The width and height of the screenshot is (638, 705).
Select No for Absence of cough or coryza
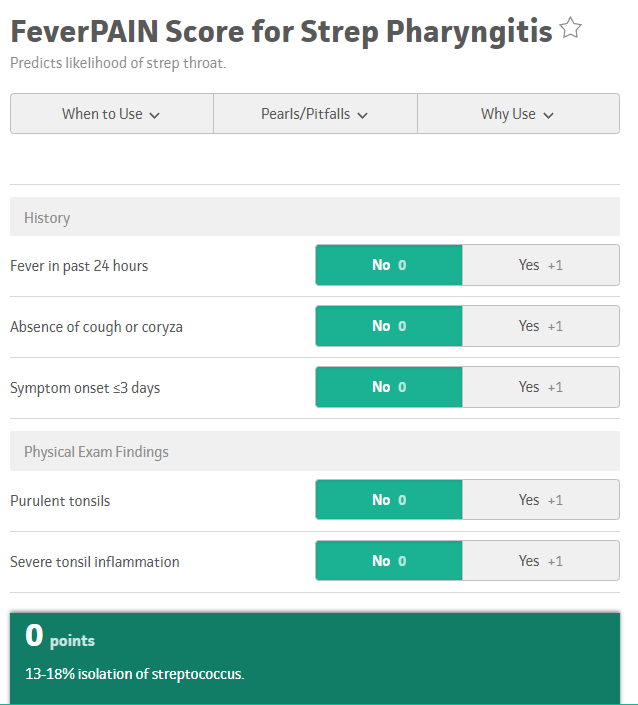[x=389, y=326]
